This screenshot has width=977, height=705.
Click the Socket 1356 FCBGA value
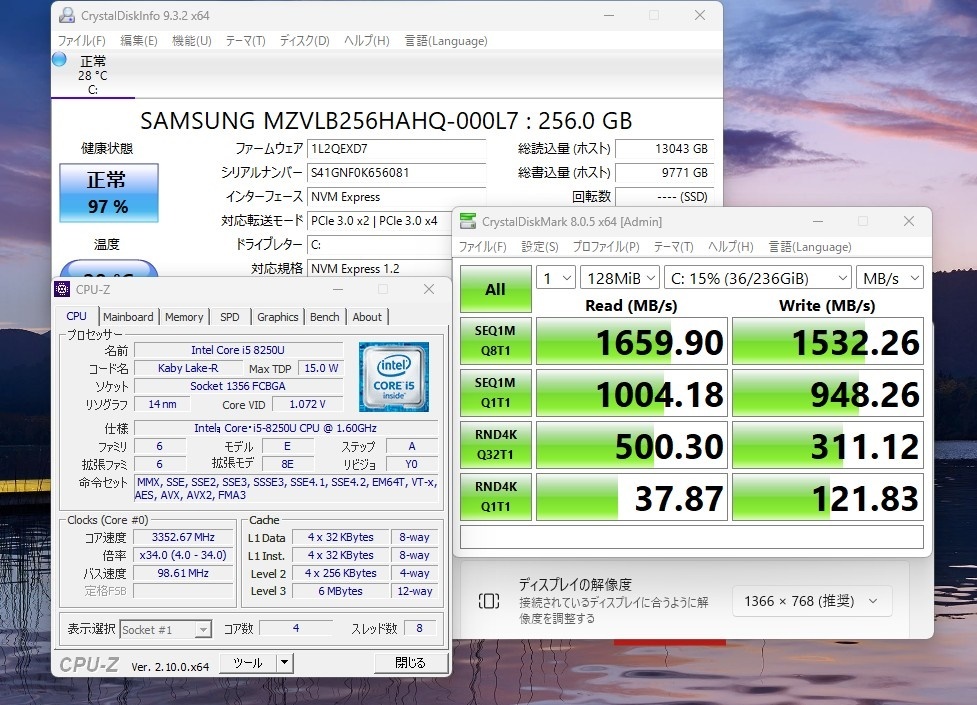(x=239, y=386)
